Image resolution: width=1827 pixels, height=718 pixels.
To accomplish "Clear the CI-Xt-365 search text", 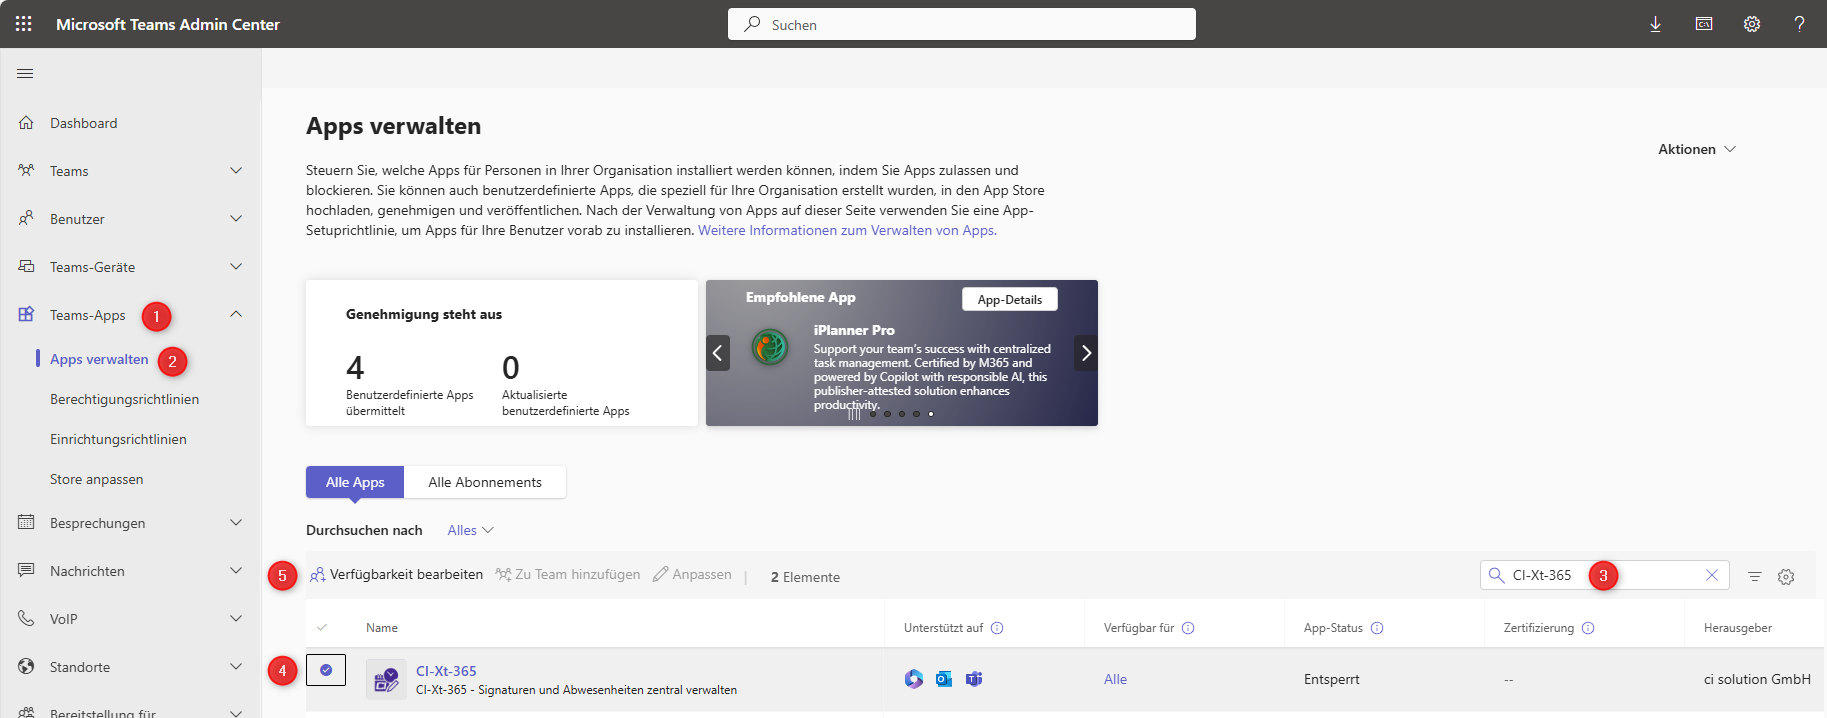I will (x=1712, y=575).
